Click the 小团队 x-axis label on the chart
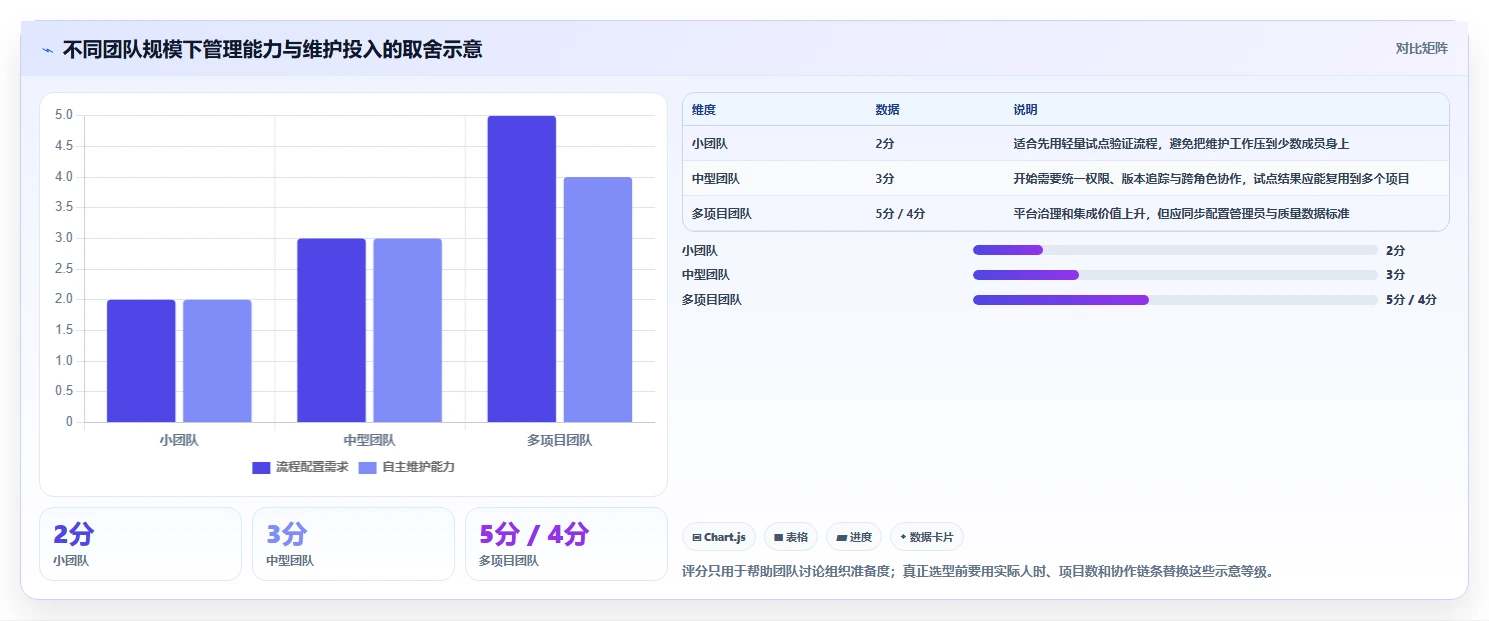 coord(179,440)
